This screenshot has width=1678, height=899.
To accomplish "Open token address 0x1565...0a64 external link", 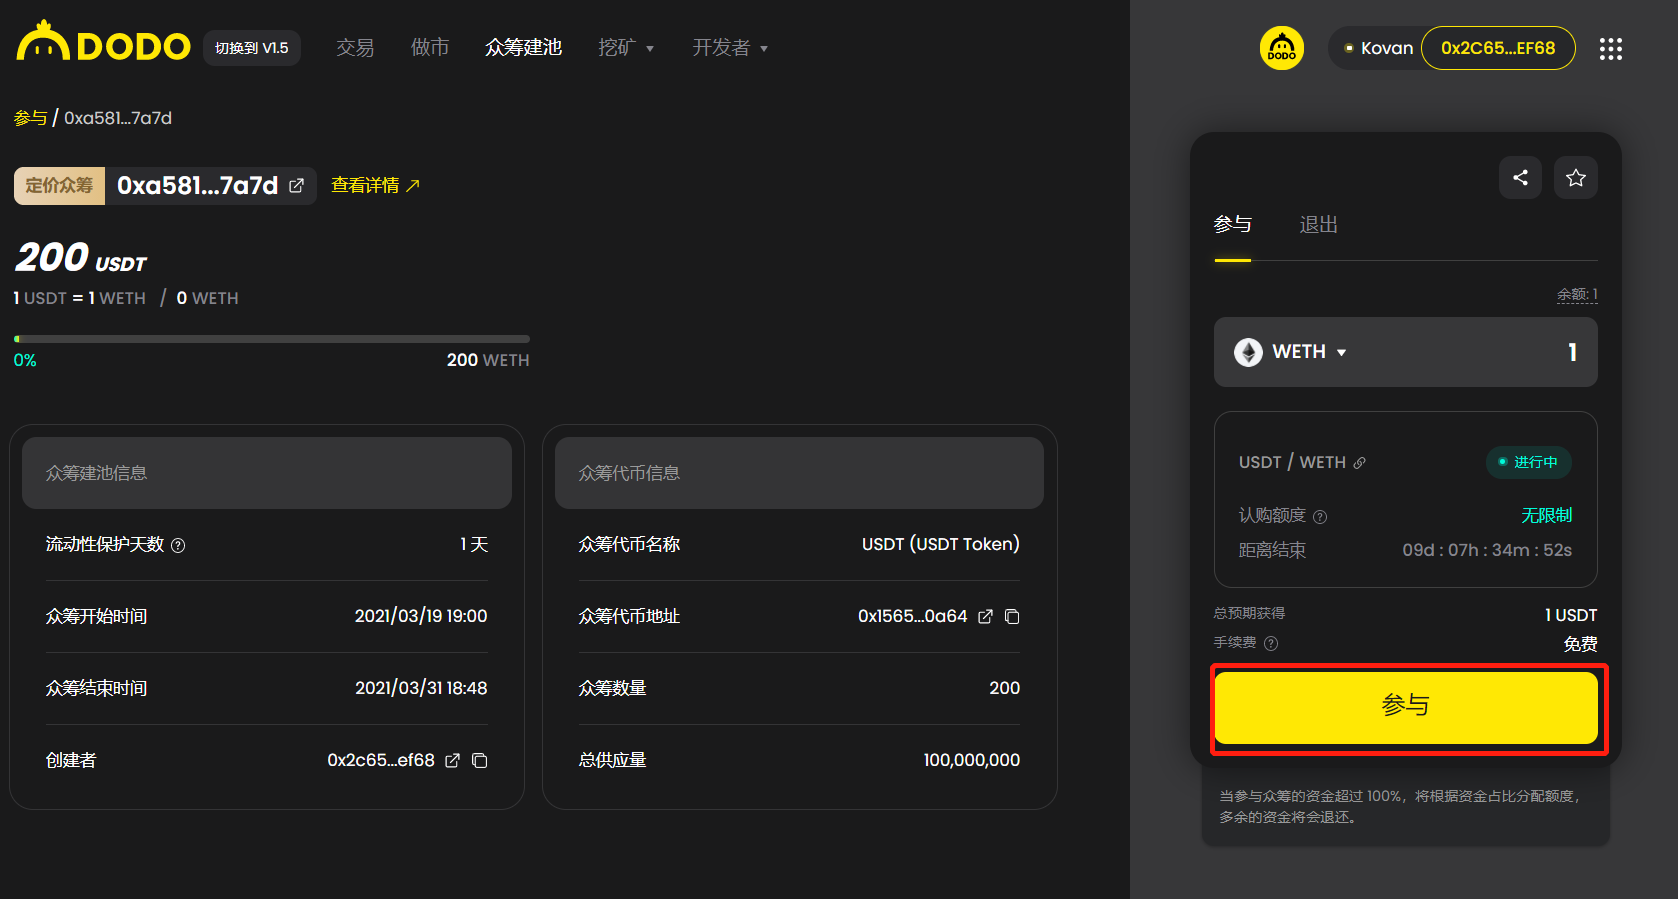I will tap(985, 616).
